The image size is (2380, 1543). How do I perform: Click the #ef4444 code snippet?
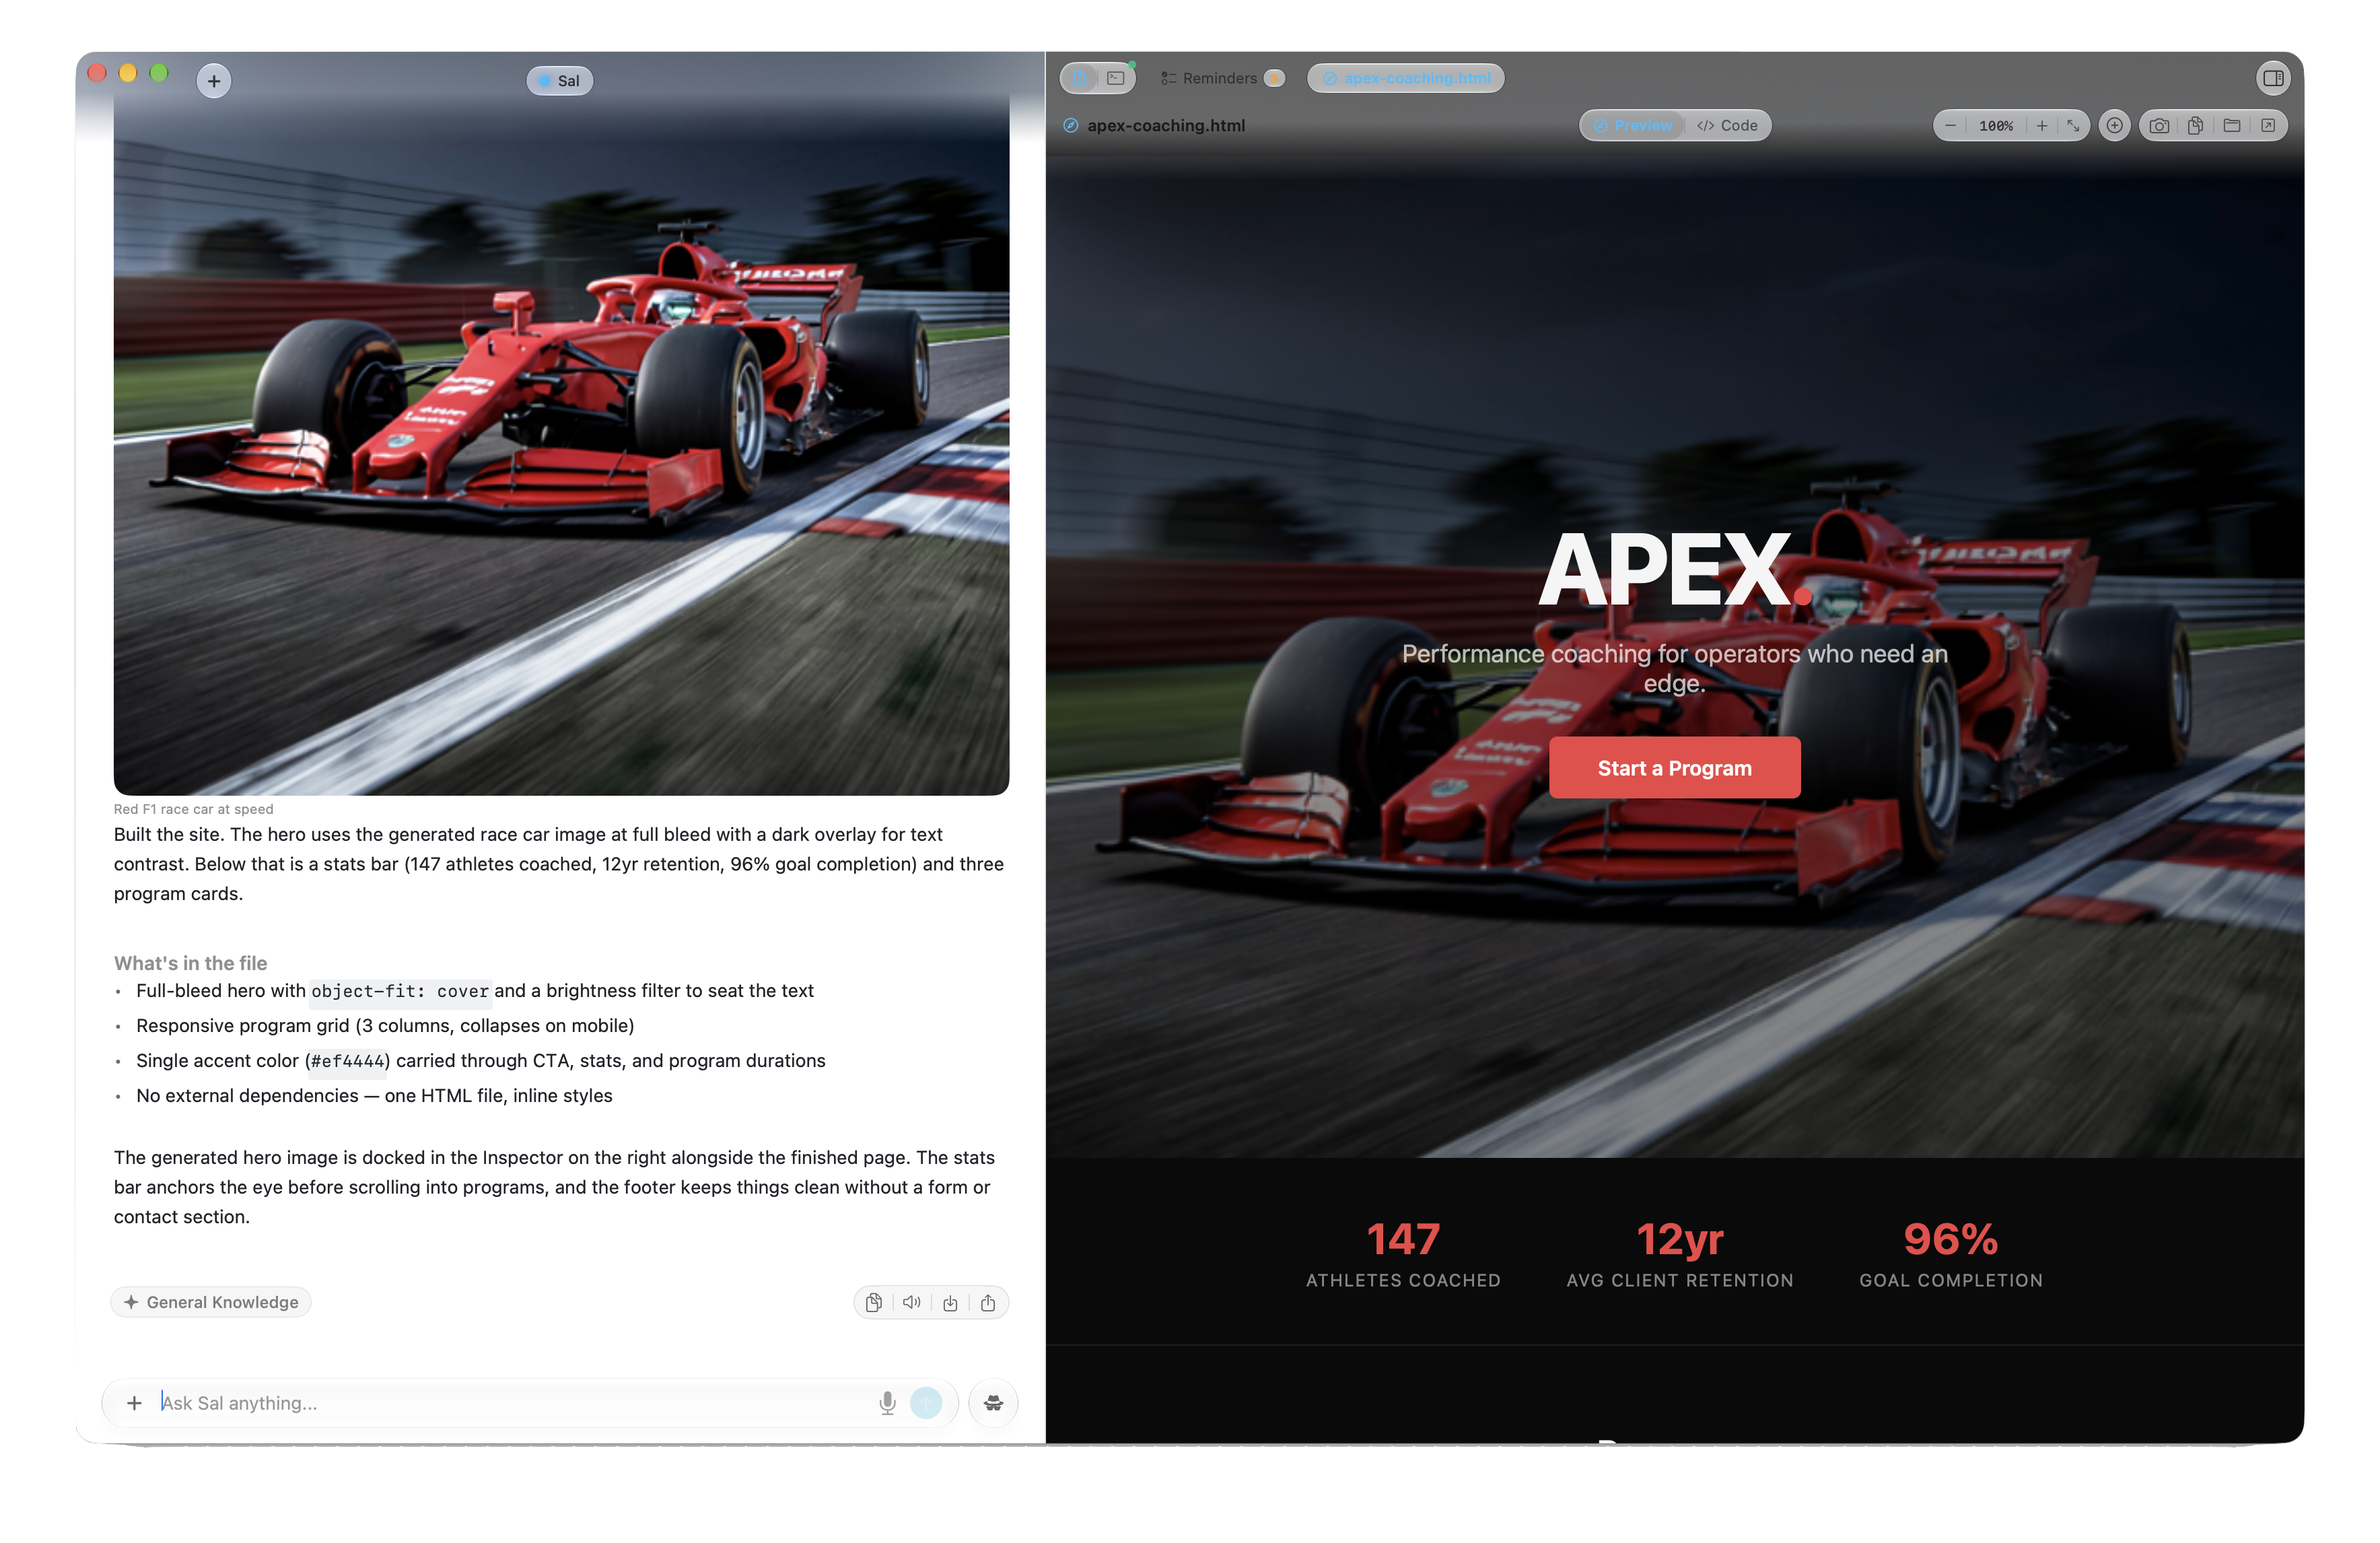[x=347, y=1061]
